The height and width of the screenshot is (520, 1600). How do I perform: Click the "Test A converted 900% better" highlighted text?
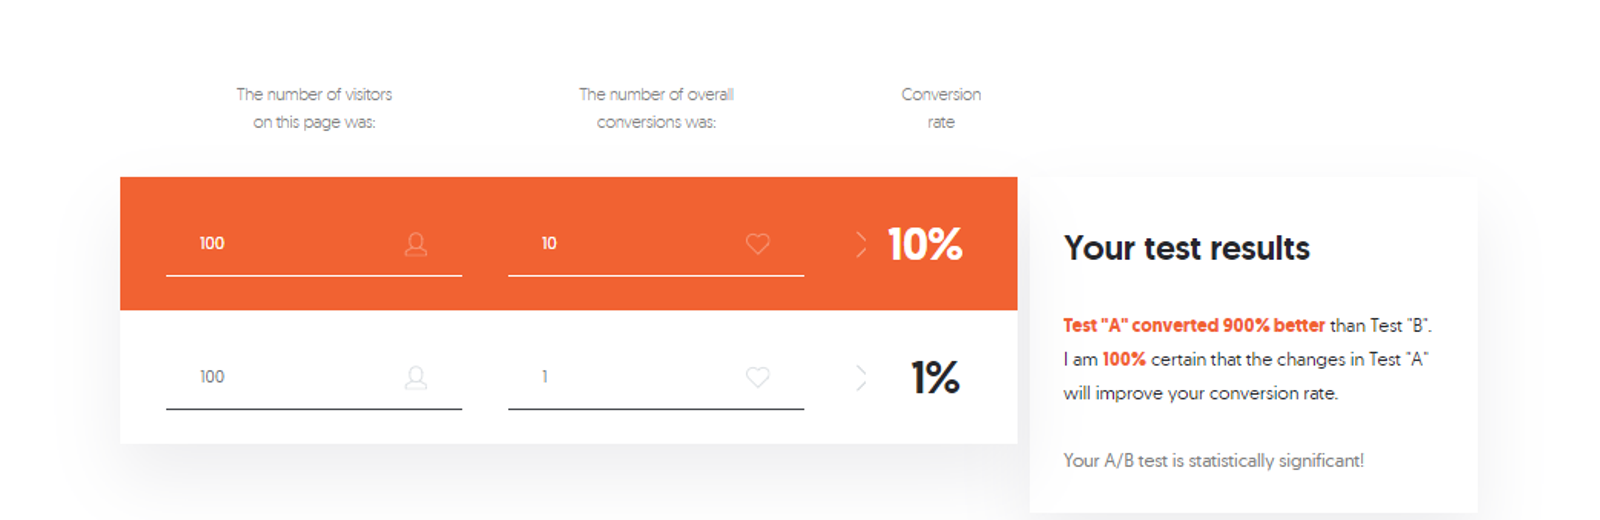(1193, 326)
